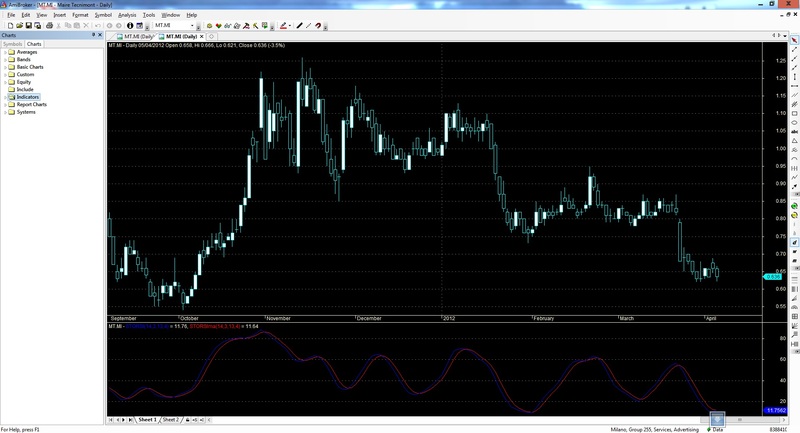The height and width of the screenshot is (433, 800).
Task: Select the vertical line drawing tool
Action: click(x=794, y=77)
